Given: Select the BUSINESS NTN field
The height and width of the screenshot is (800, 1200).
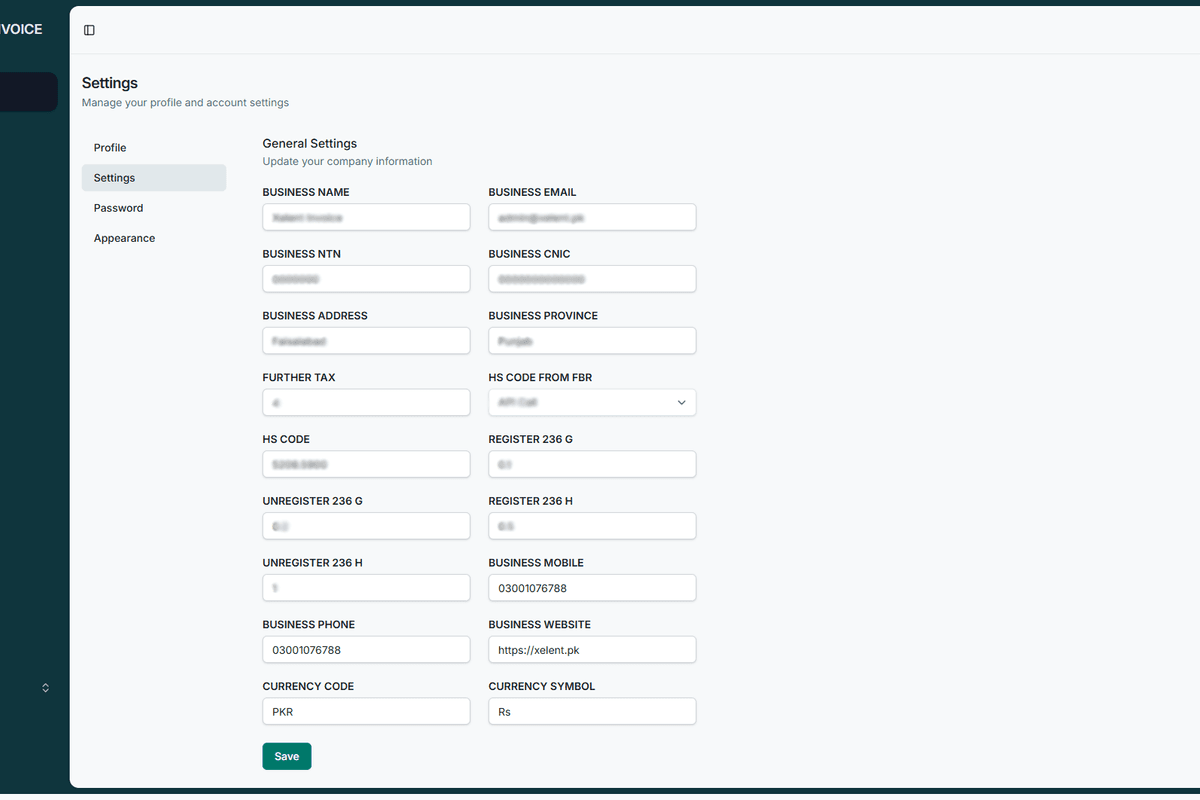Looking at the screenshot, I should point(366,278).
